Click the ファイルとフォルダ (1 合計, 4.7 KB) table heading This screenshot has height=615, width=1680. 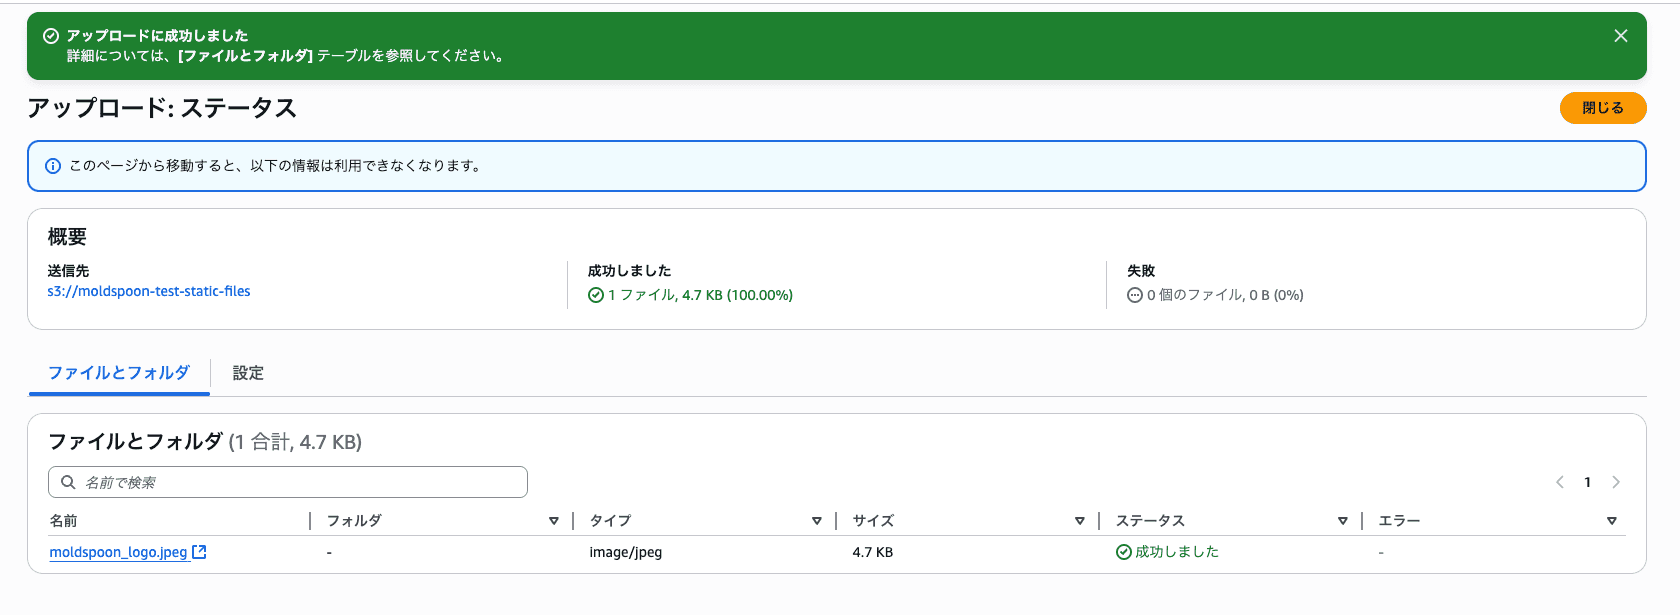coord(205,442)
